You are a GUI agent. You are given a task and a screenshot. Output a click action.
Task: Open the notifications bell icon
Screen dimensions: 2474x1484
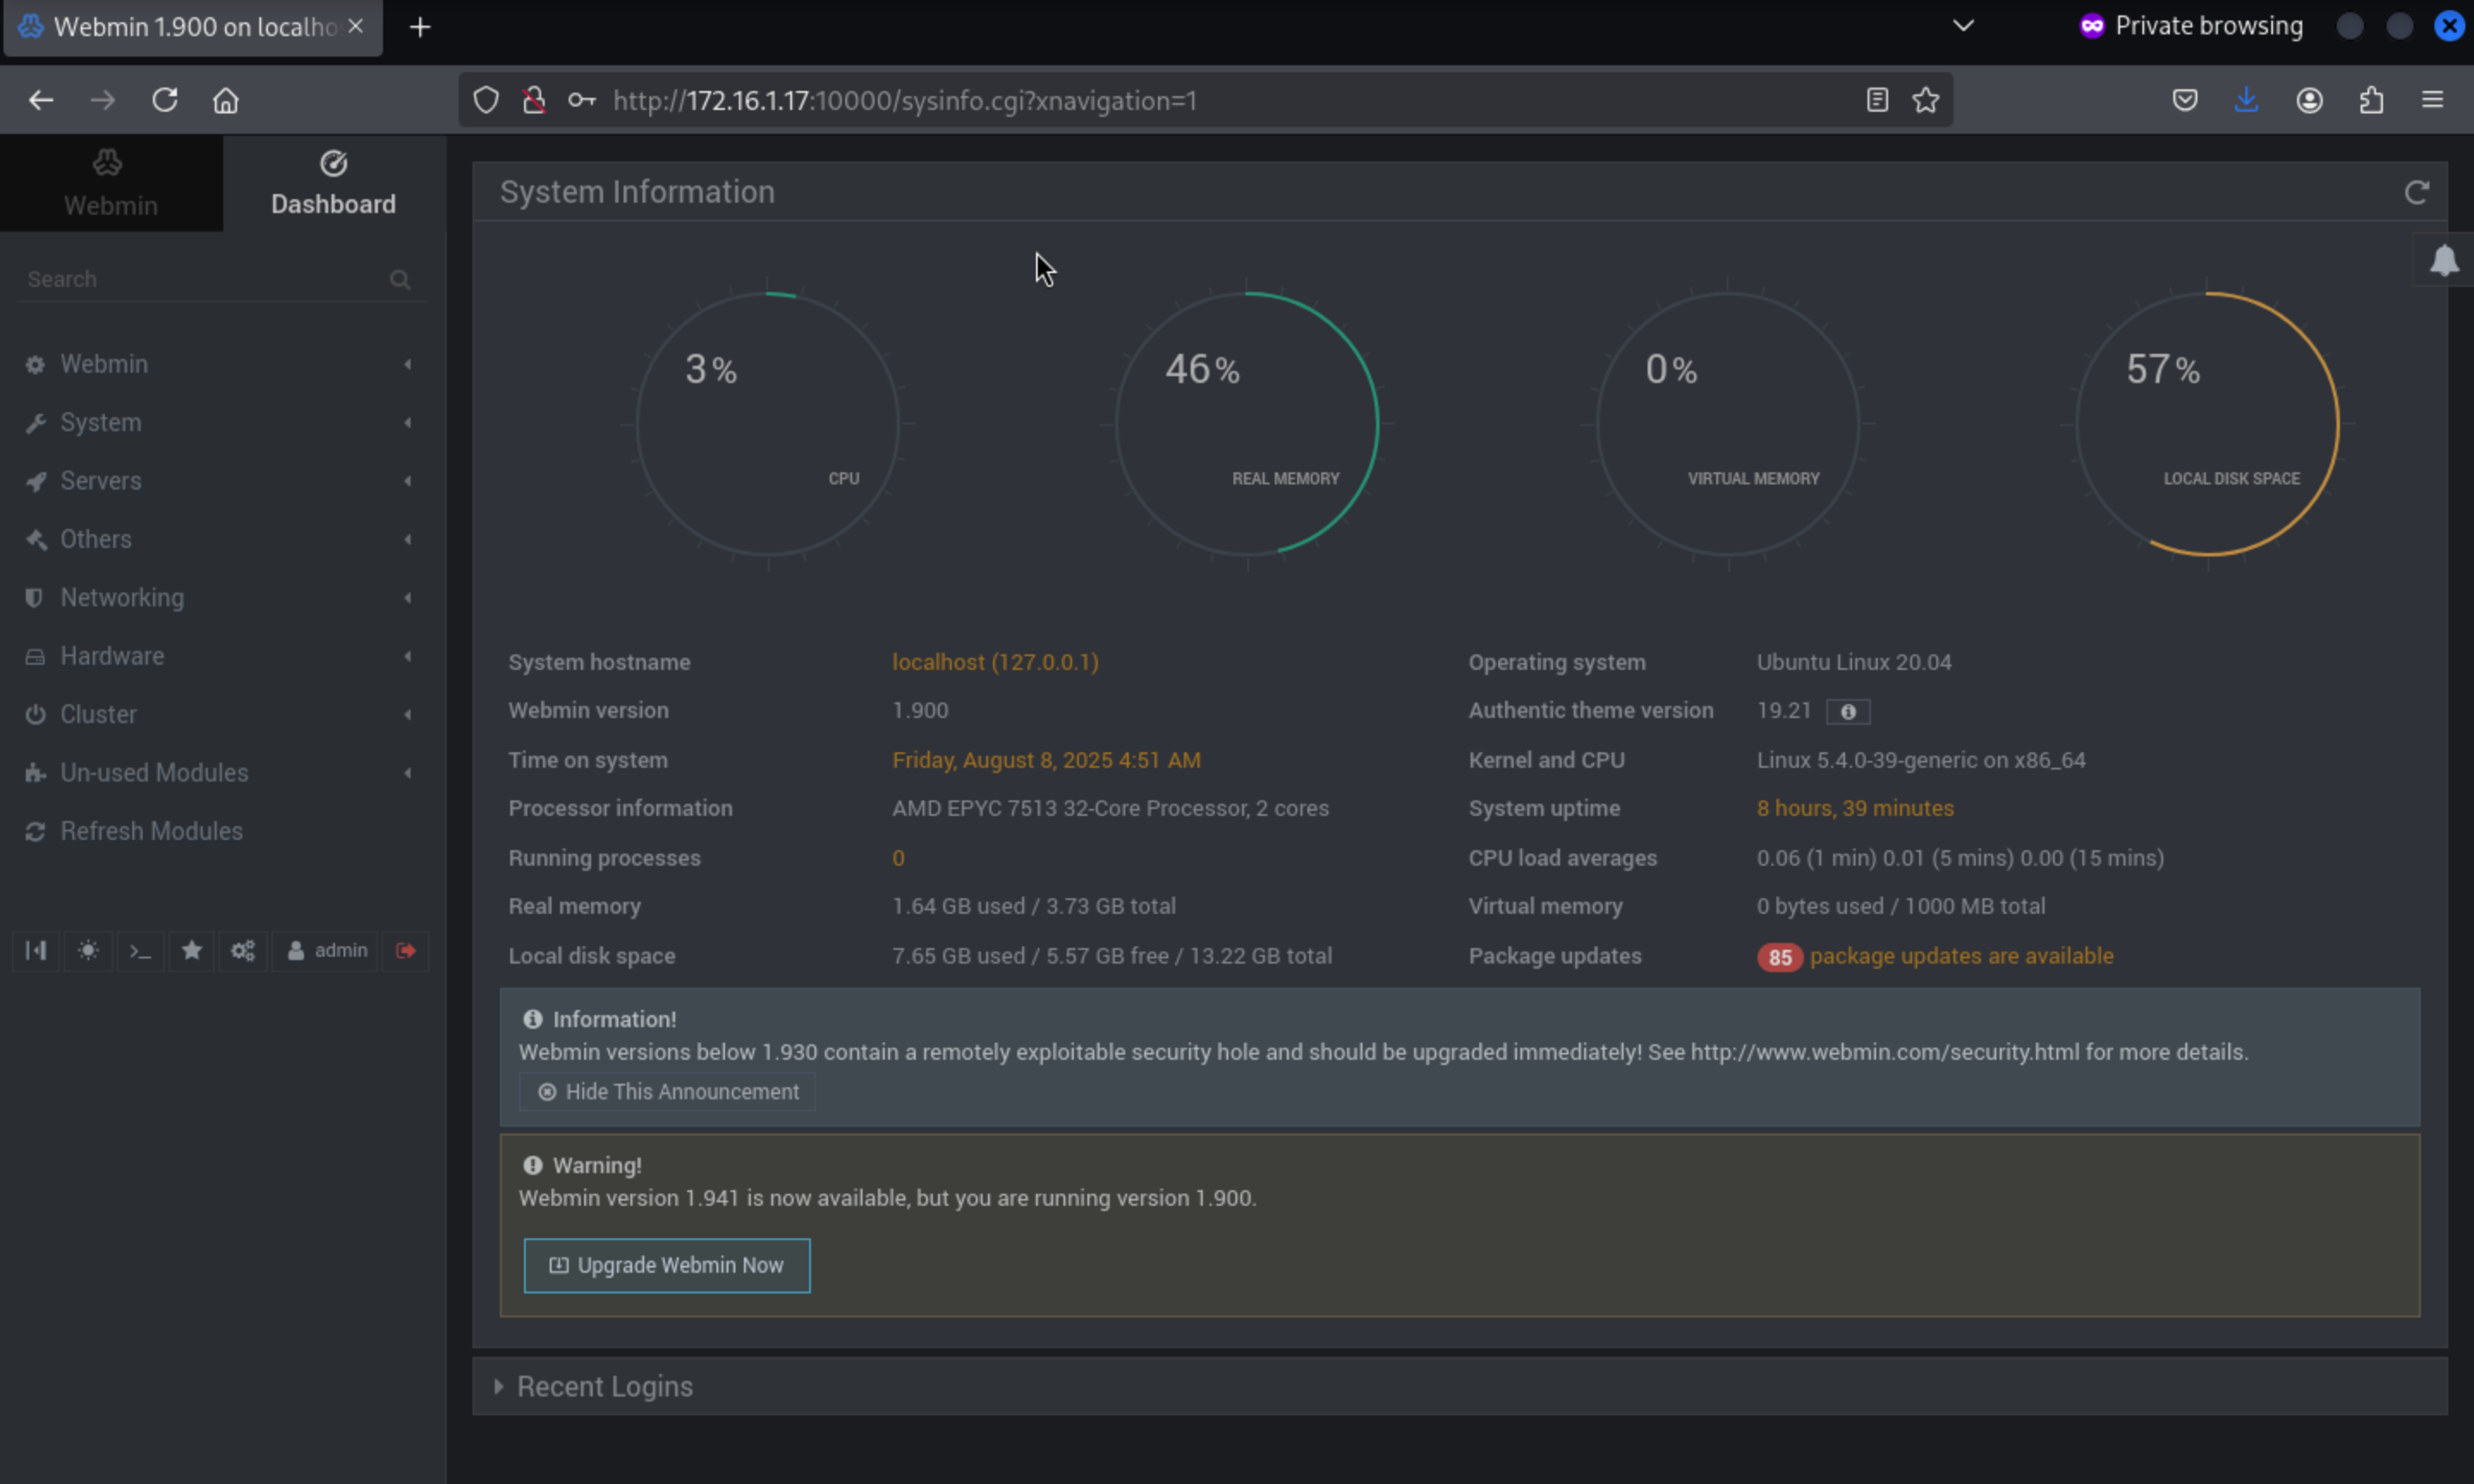coord(2443,261)
